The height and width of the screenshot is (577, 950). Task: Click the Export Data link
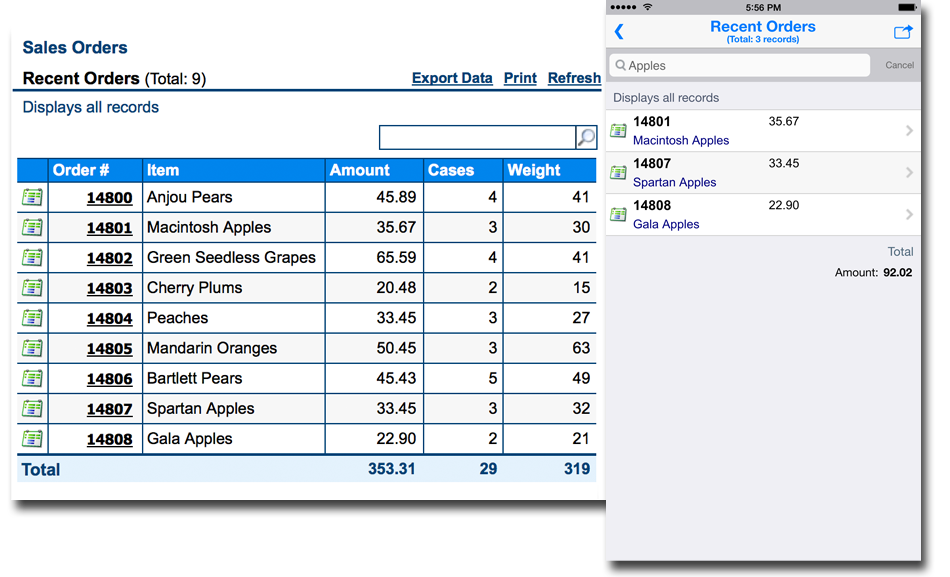(x=452, y=78)
